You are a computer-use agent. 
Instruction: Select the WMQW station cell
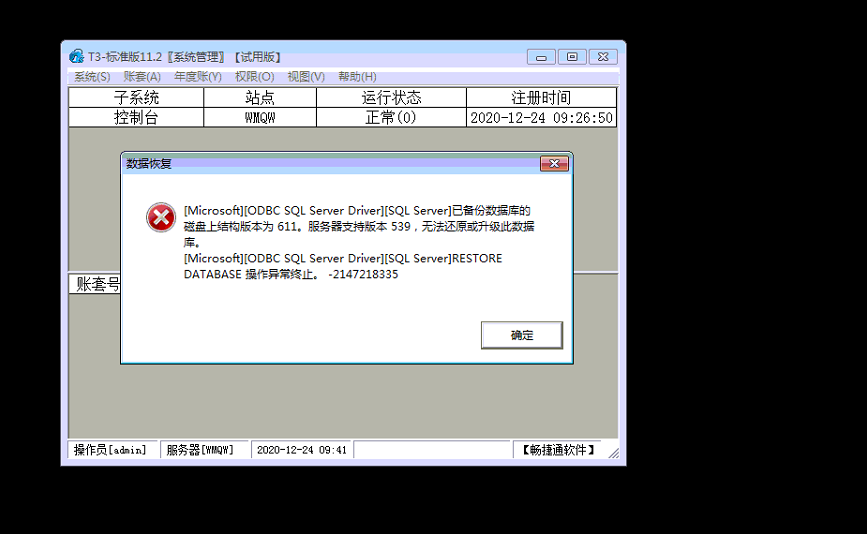(260, 117)
